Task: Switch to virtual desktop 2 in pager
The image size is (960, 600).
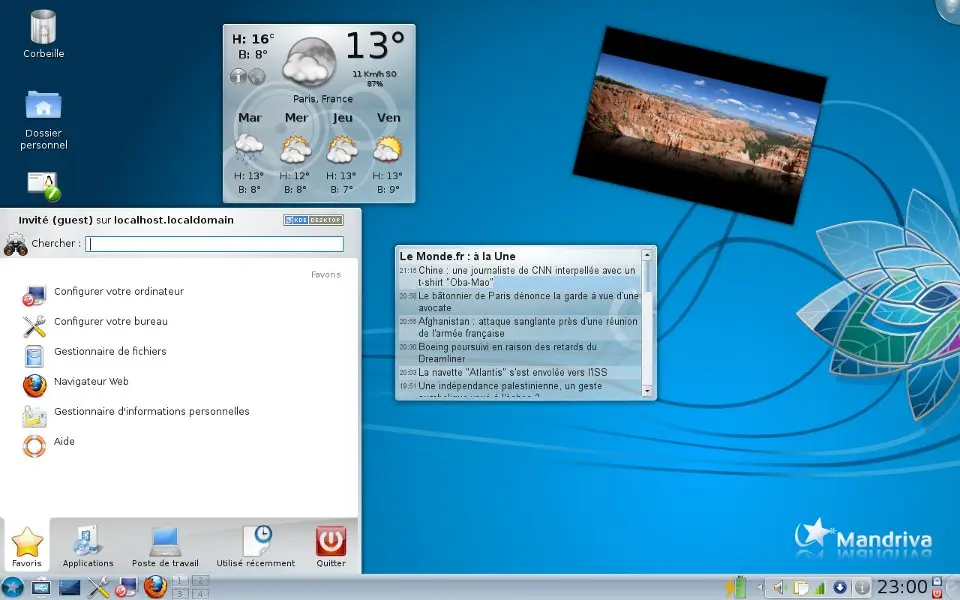Action: point(199,581)
